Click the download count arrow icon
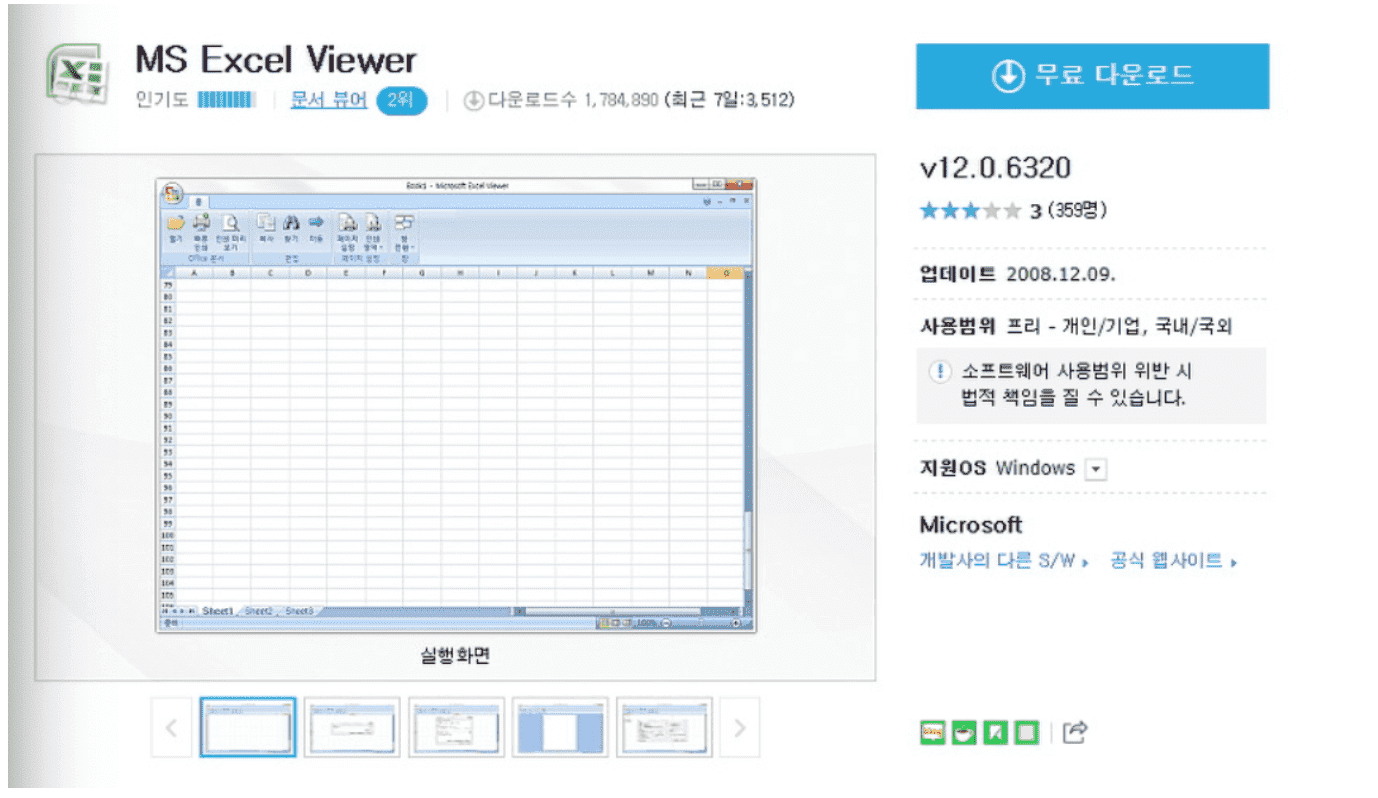The image size is (1378, 798). 474,101
